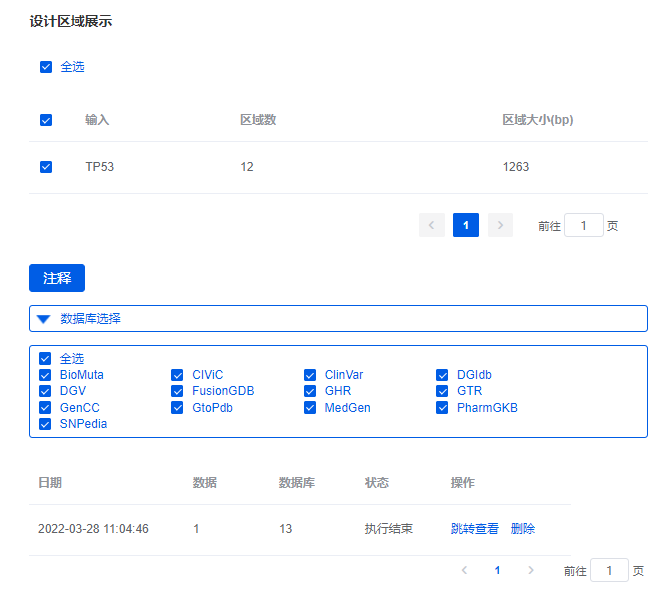Click next page arrow in upper pagination
The image size is (665, 597).
click(x=500, y=225)
